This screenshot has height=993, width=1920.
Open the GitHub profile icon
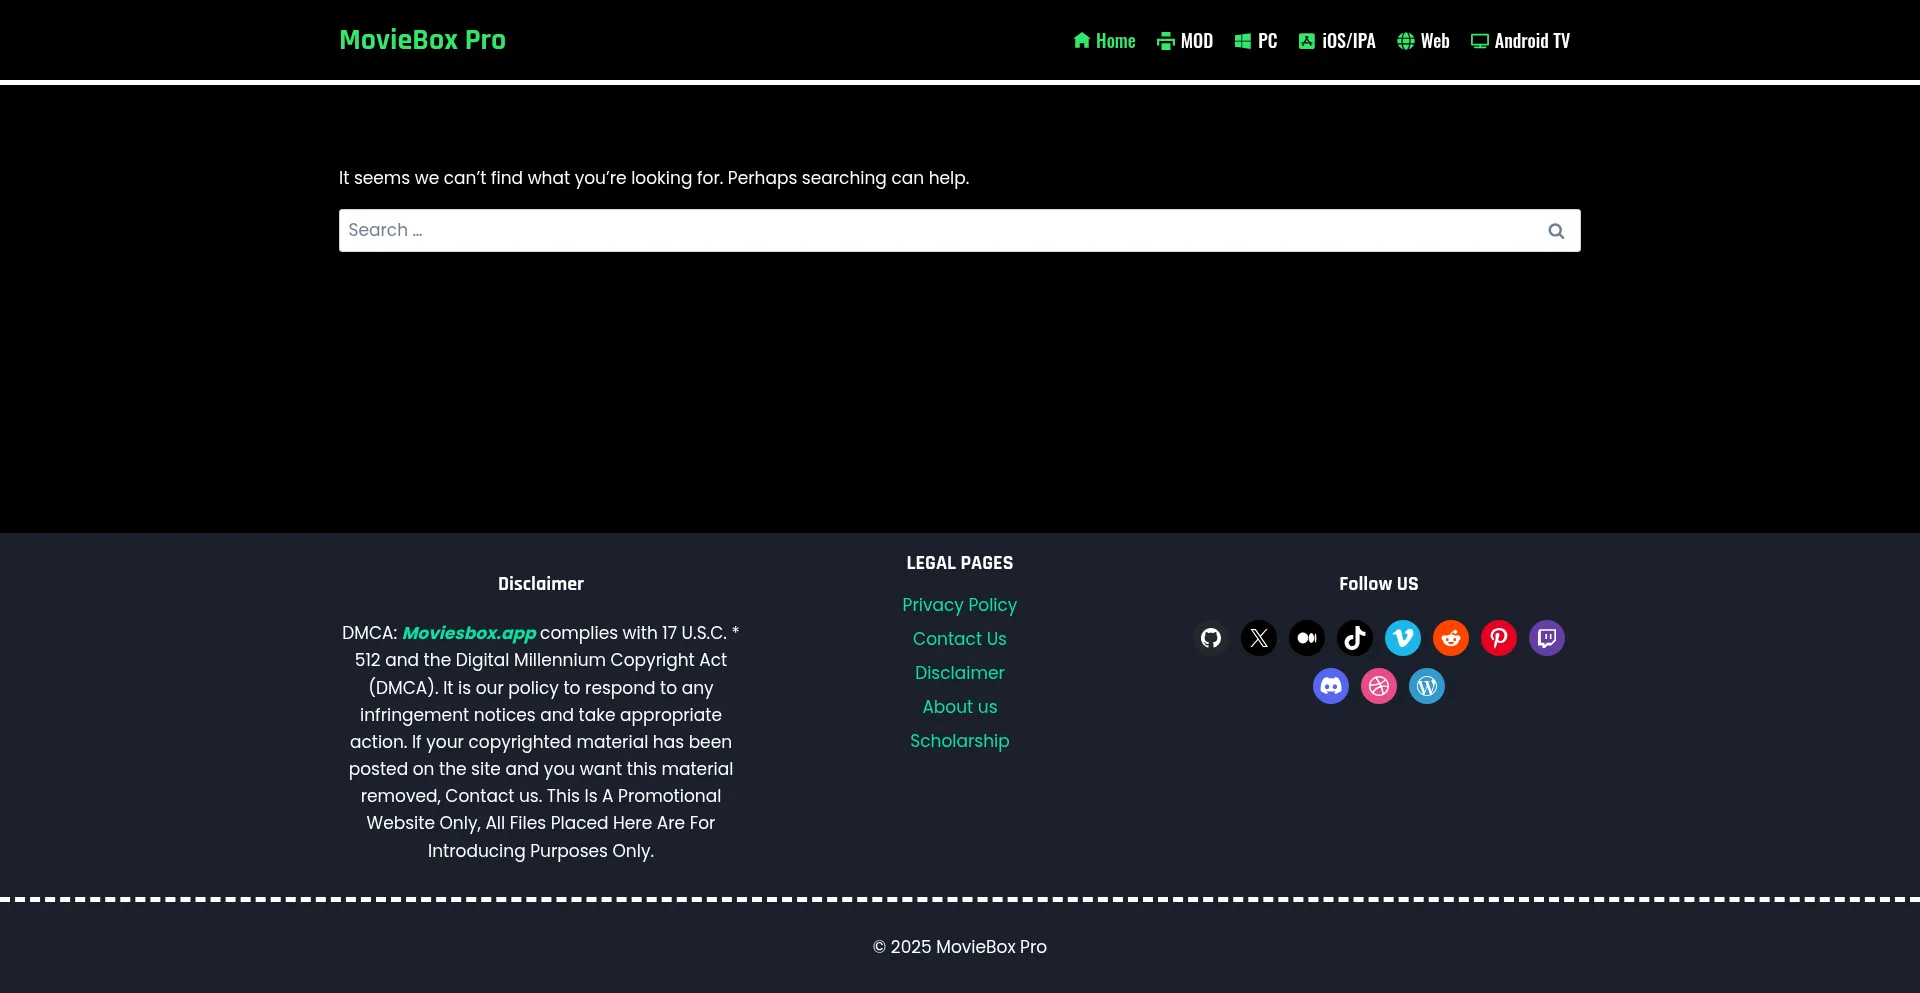click(1210, 638)
